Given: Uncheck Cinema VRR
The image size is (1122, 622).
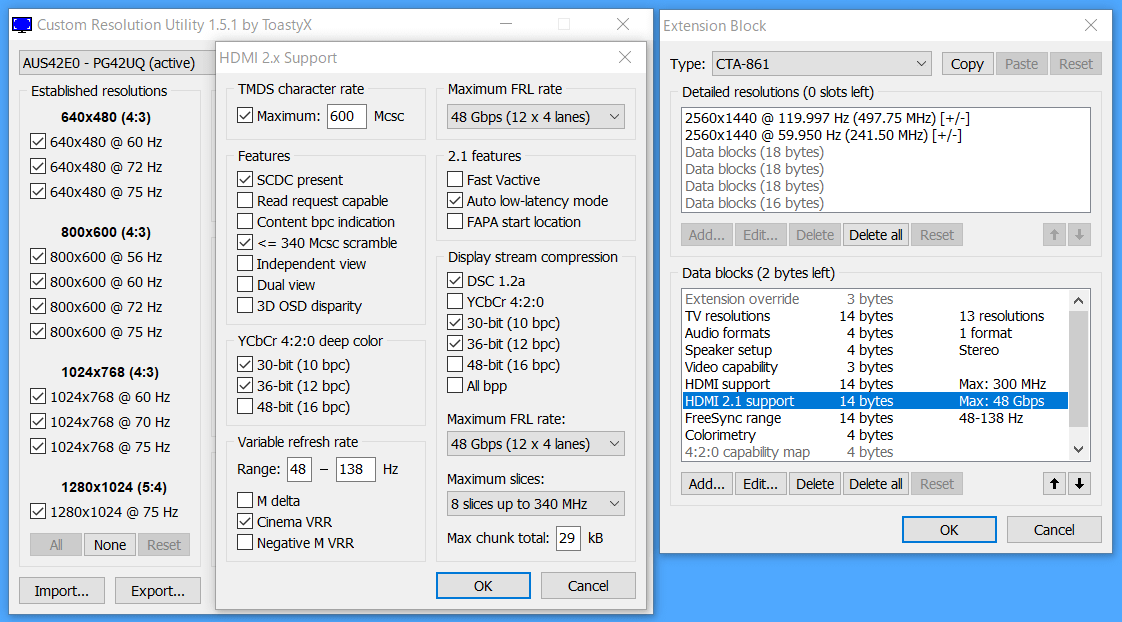Looking at the screenshot, I should click(x=245, y=522).
